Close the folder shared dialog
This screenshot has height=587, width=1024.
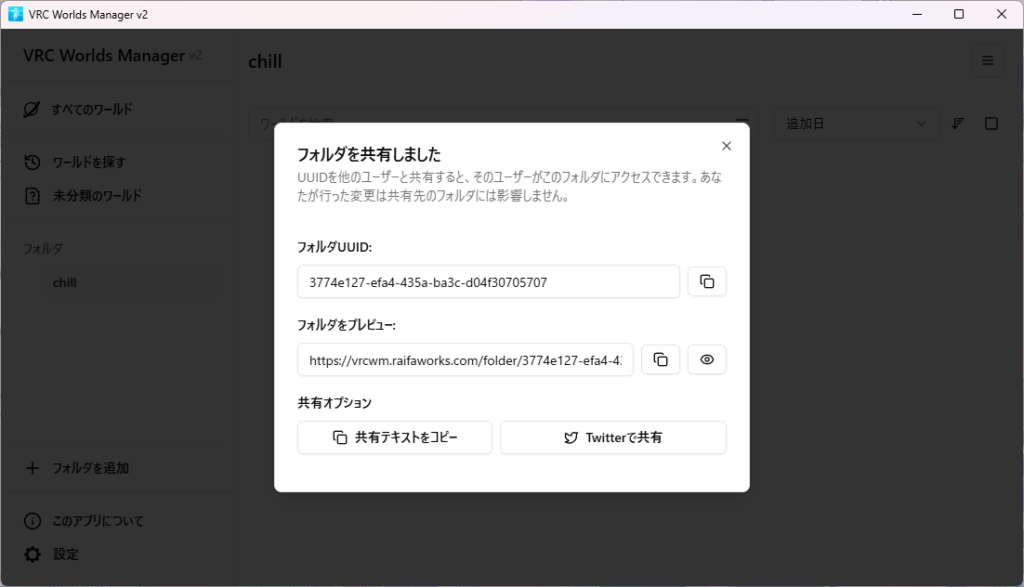(x=726, y=146)
